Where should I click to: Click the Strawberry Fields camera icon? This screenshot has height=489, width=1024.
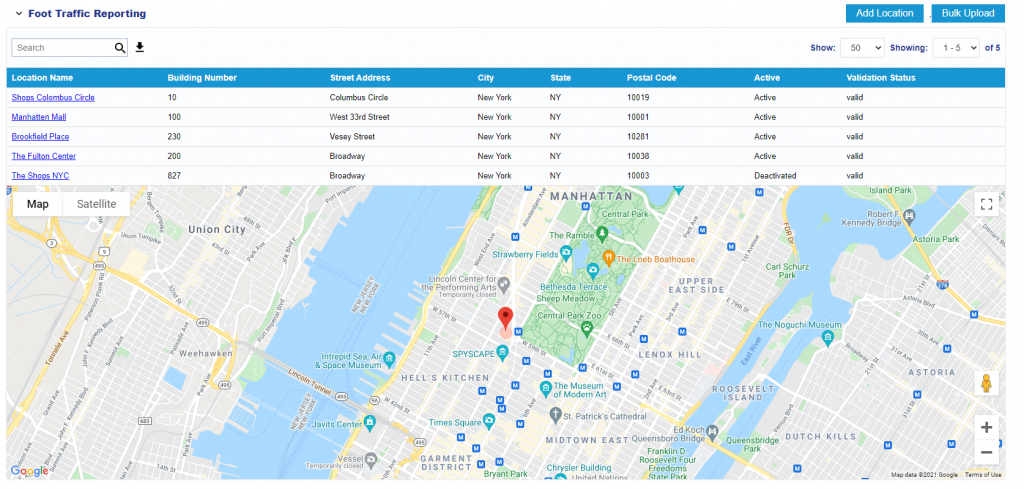click(x=566, y=252)
